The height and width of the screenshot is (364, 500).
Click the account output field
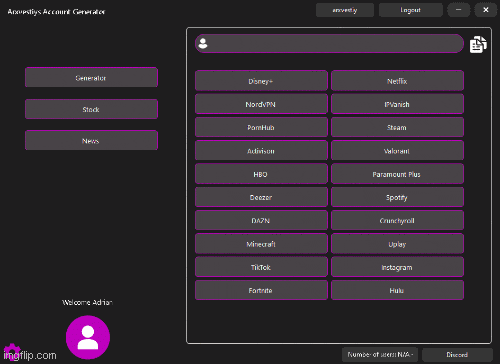pyautogui.click(x=329, y=43)
